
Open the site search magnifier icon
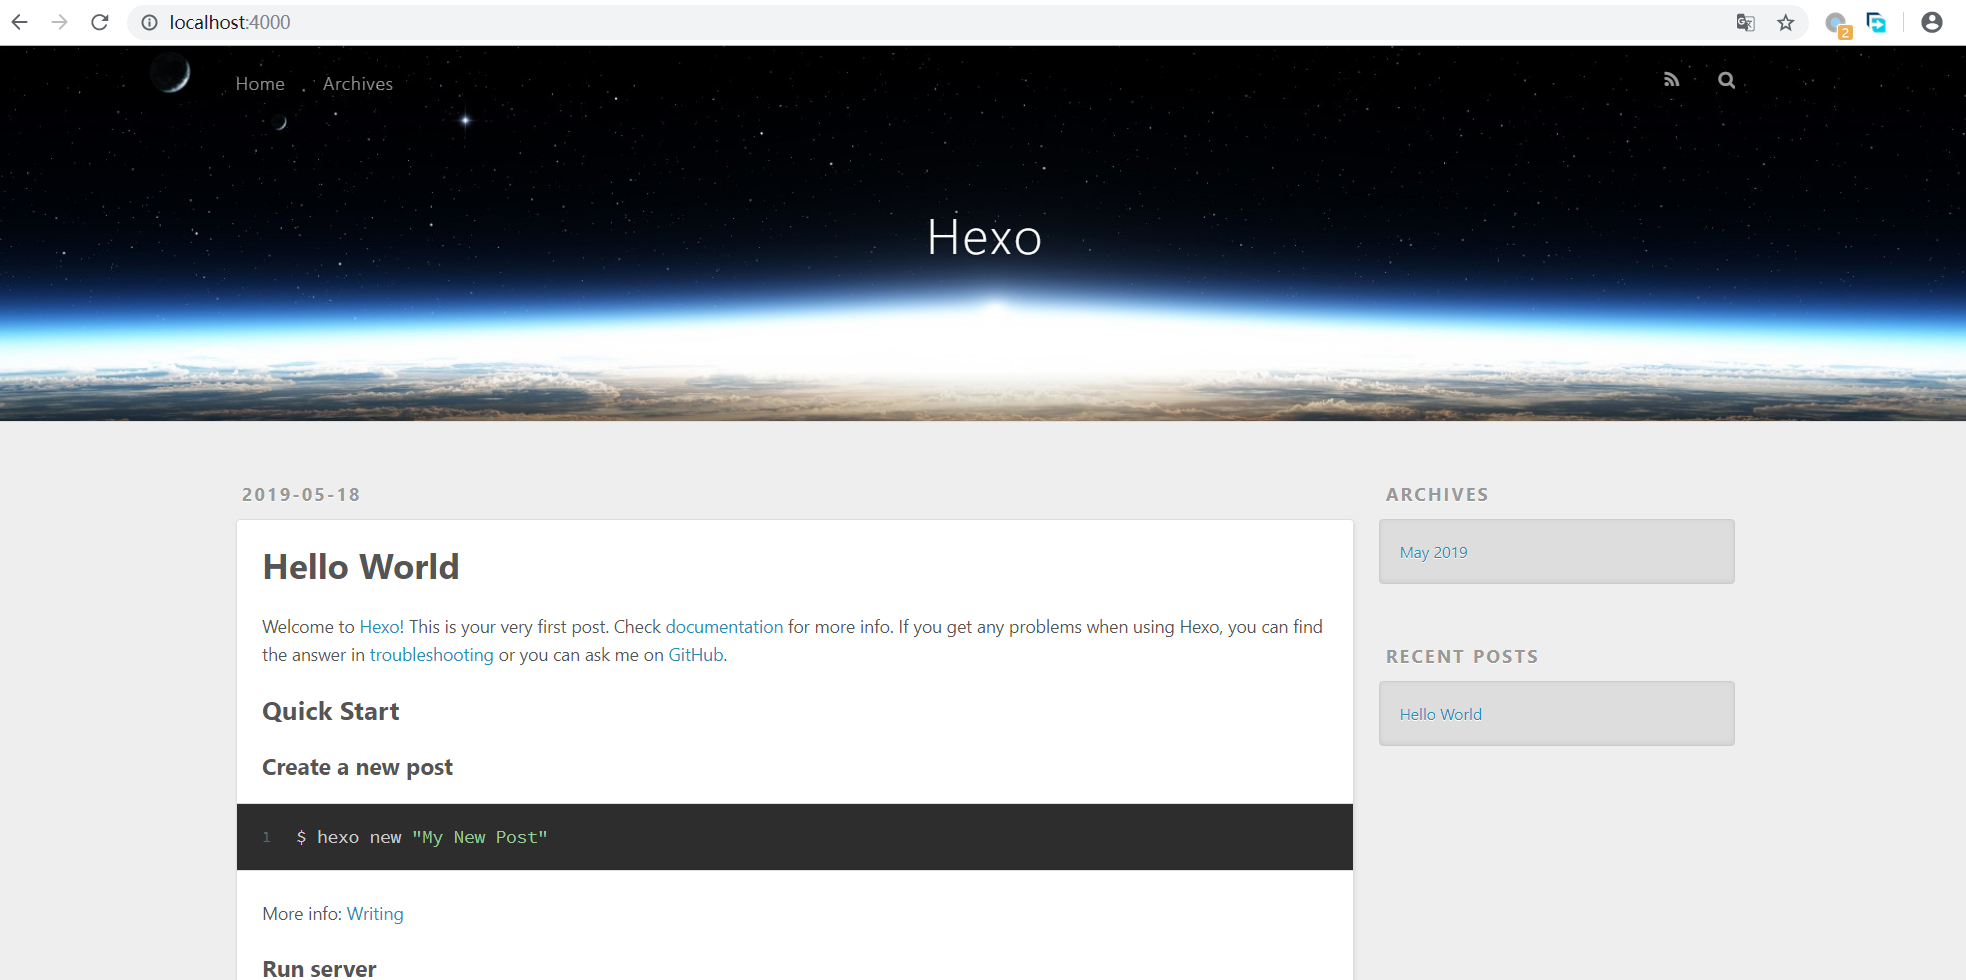pos(1726,80)
